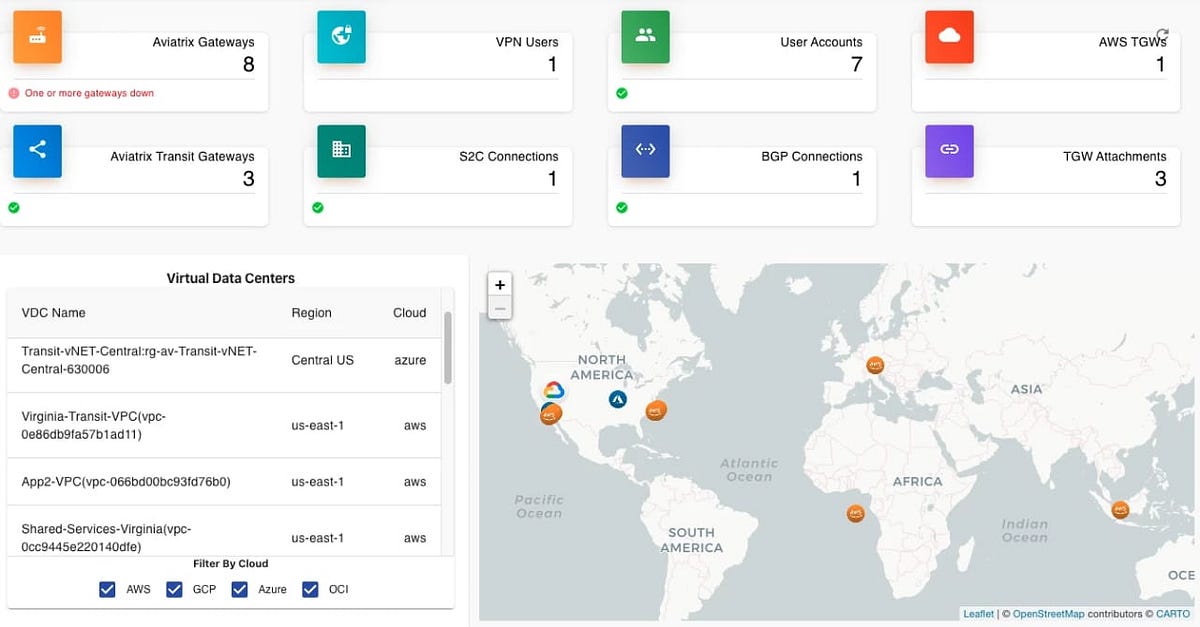1200x627 pixels.
Task: Disable the GCP filter checkbox
Action: (x=172, y=588)
